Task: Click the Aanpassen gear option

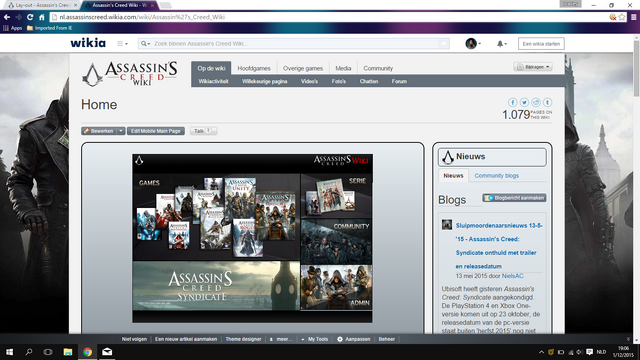Action: coord(354,339)
